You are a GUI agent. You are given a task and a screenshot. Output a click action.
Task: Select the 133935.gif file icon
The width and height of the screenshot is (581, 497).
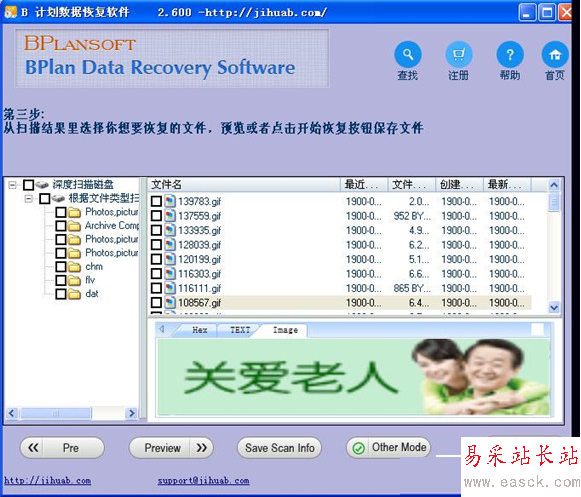point(170,230)
